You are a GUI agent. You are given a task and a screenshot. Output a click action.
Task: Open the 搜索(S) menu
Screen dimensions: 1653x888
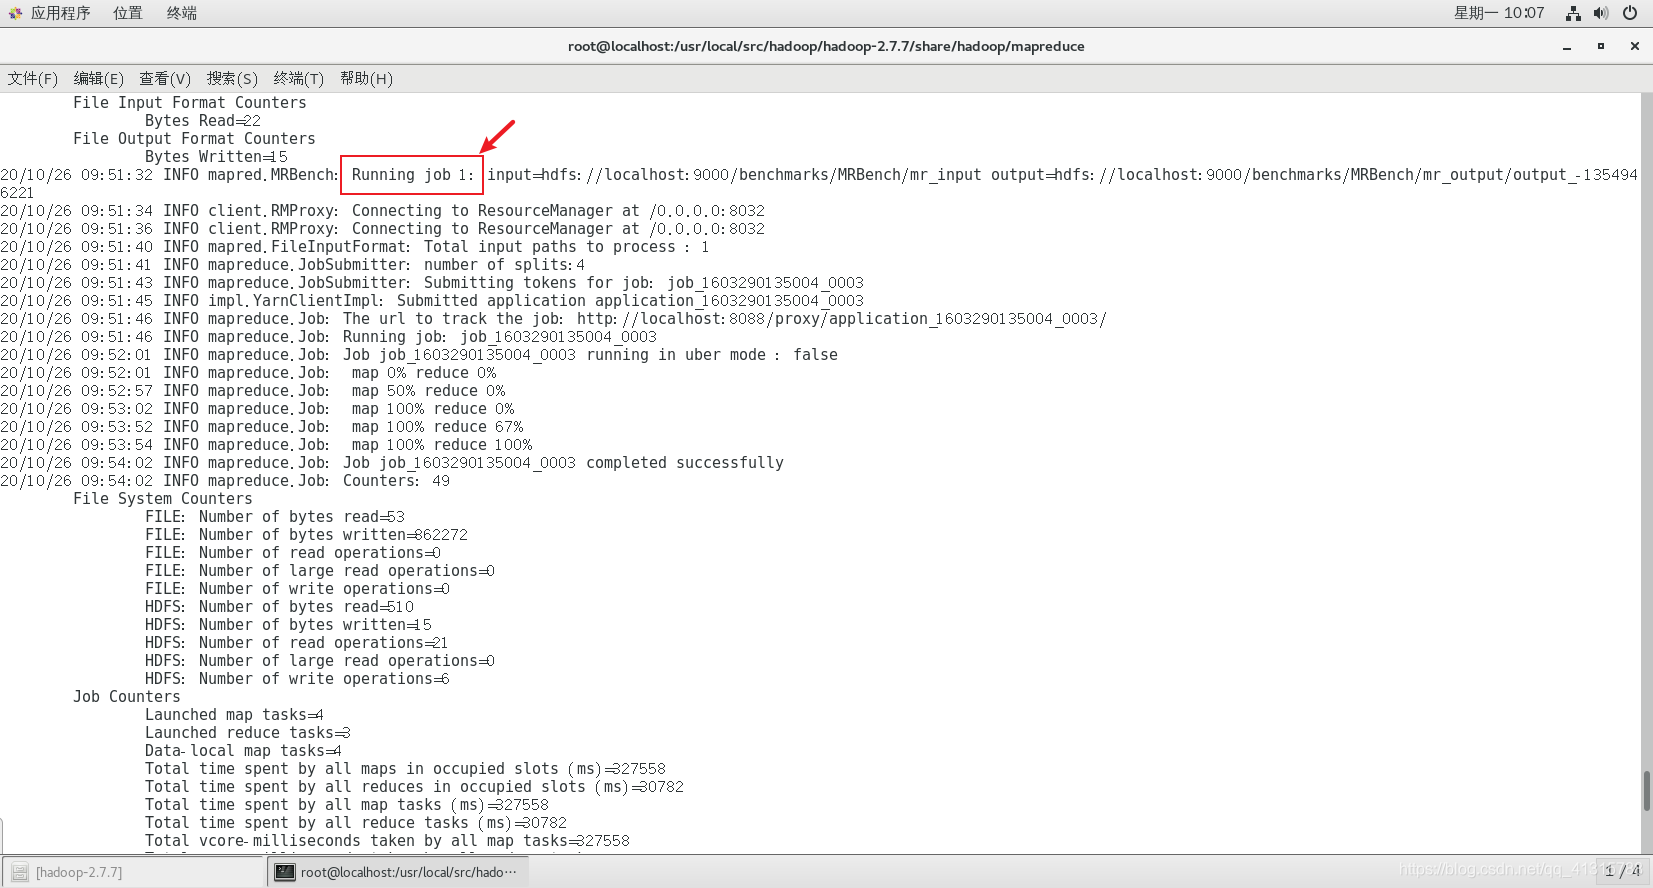coord(232,78)
